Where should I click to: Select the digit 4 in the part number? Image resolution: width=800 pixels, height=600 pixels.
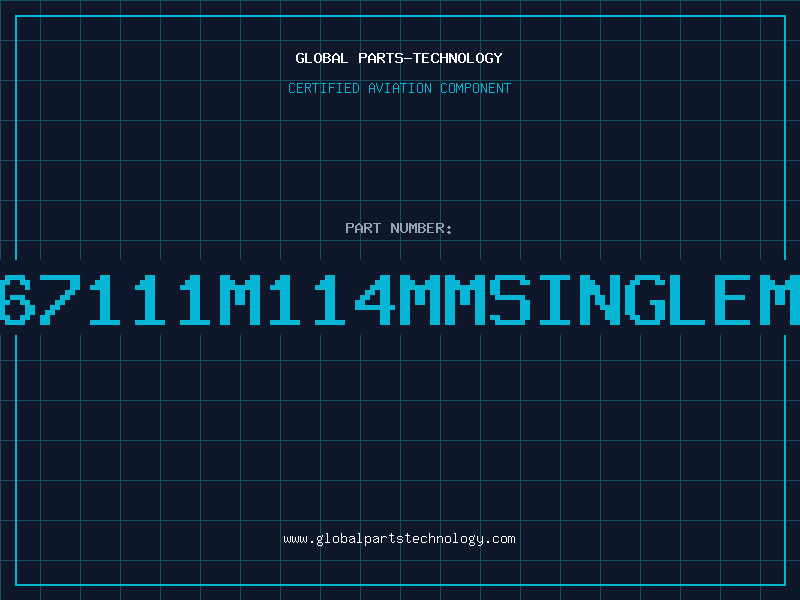pos(375,299)
